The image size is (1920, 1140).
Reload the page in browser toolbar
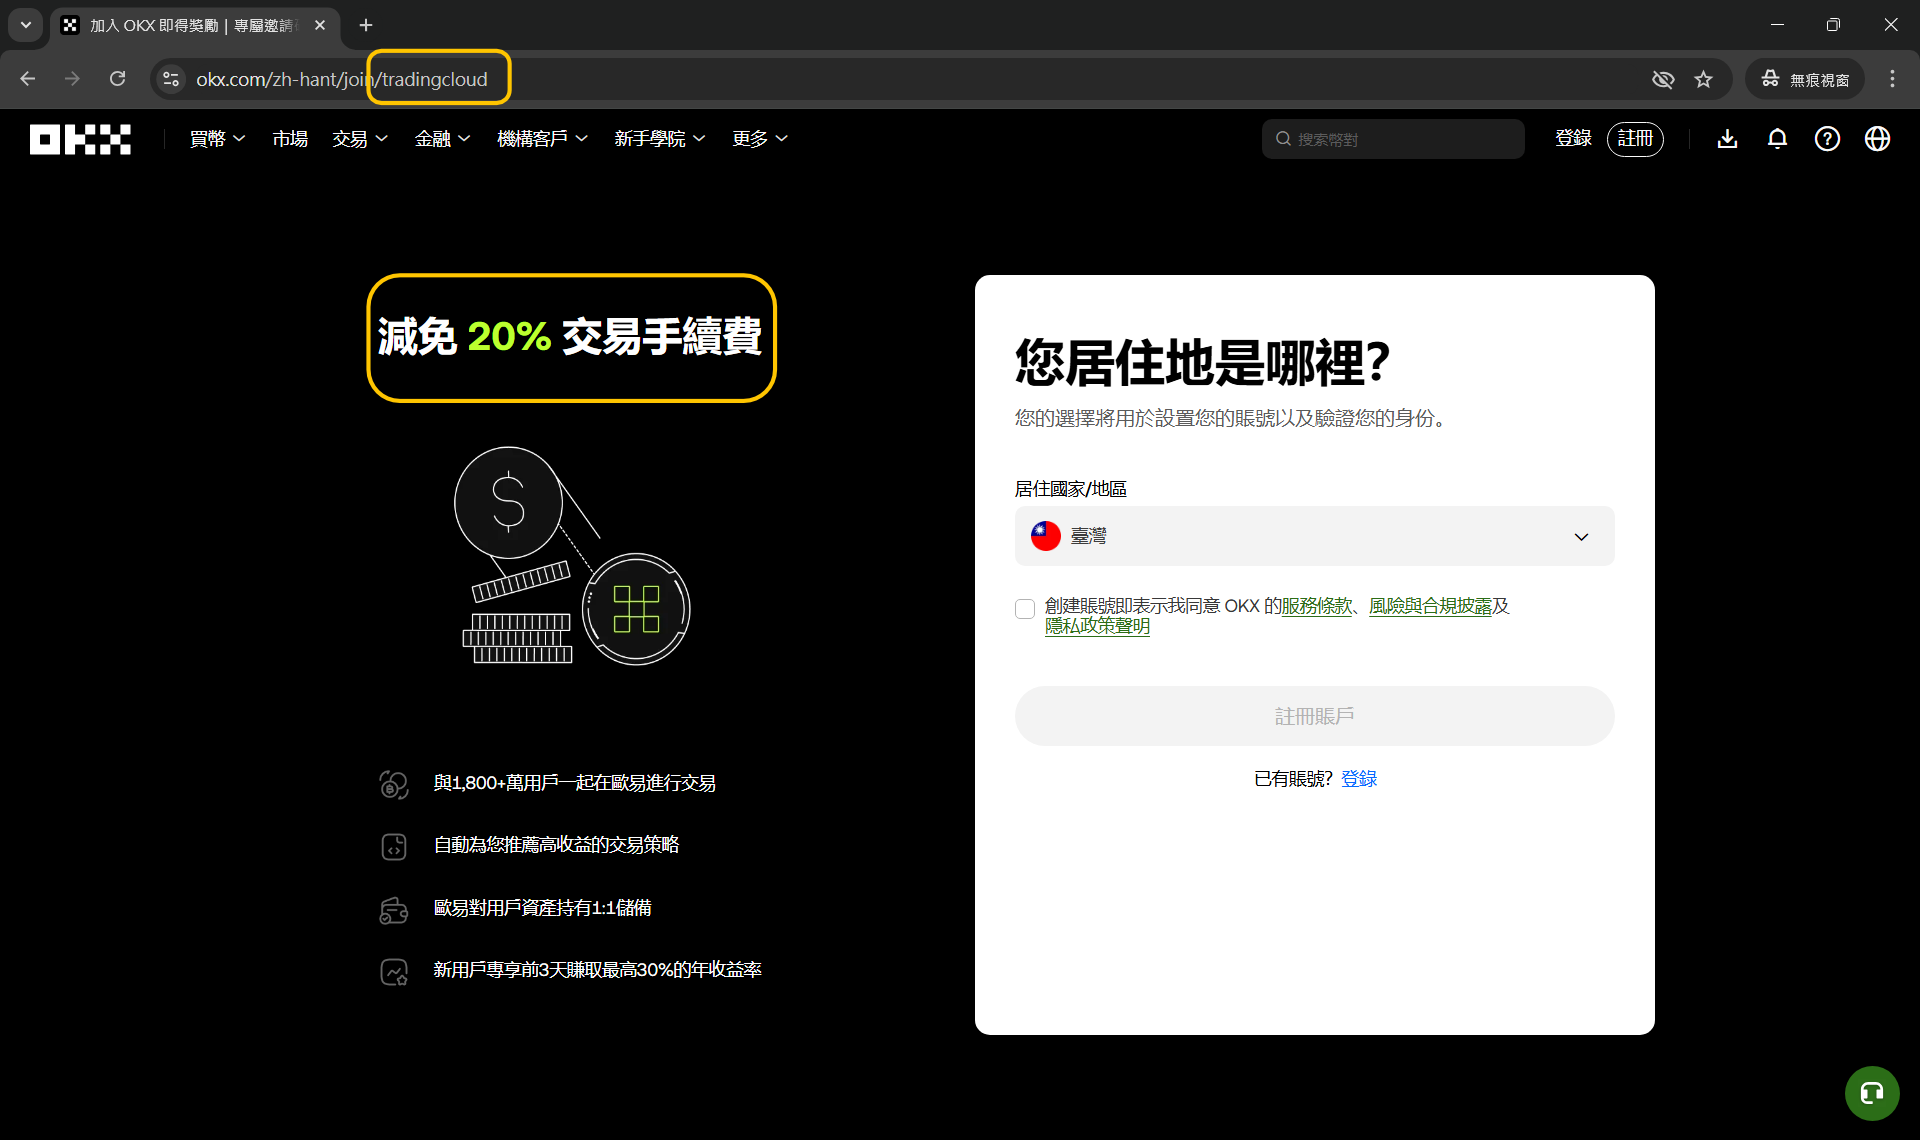pos(117,79)
